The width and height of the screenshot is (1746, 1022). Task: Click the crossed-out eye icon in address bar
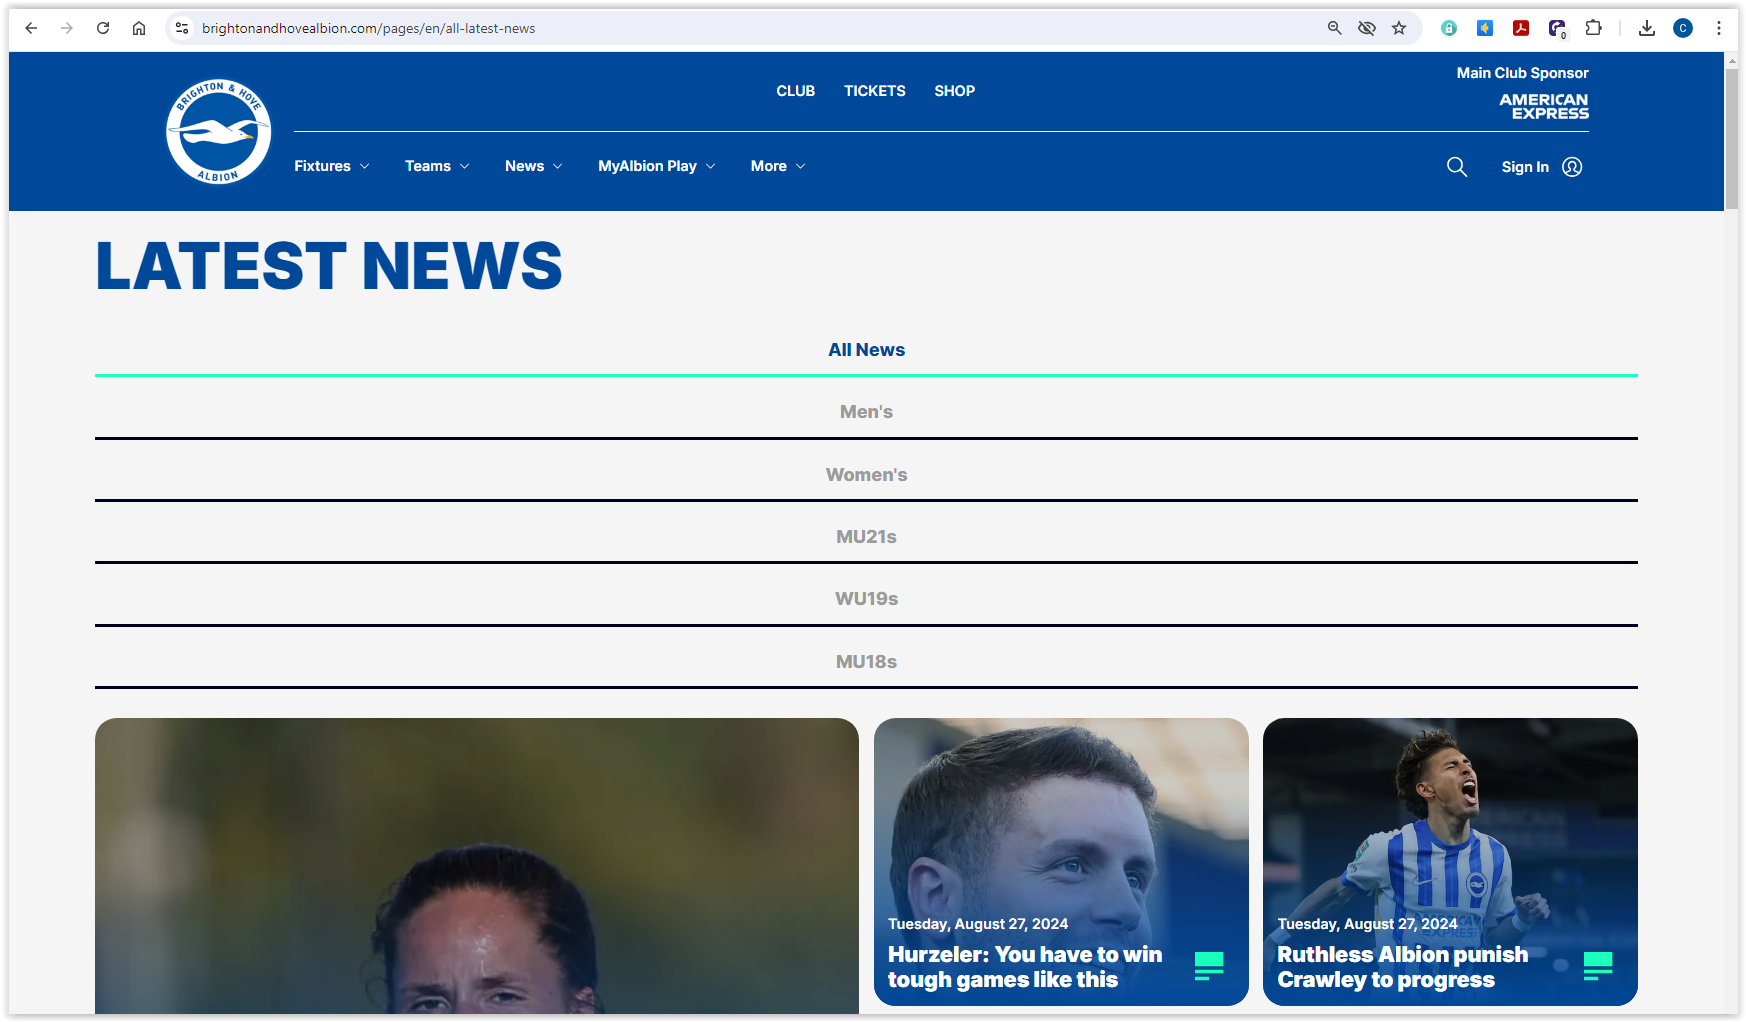1367,28
